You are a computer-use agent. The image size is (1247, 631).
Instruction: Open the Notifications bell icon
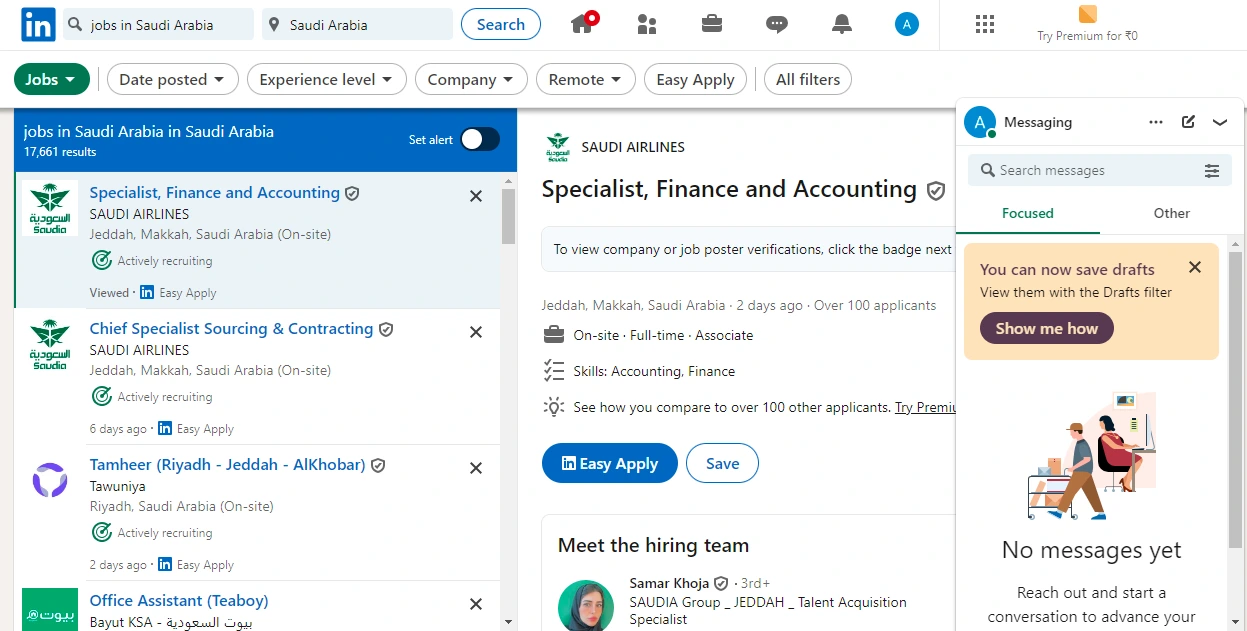click(842, 24)
